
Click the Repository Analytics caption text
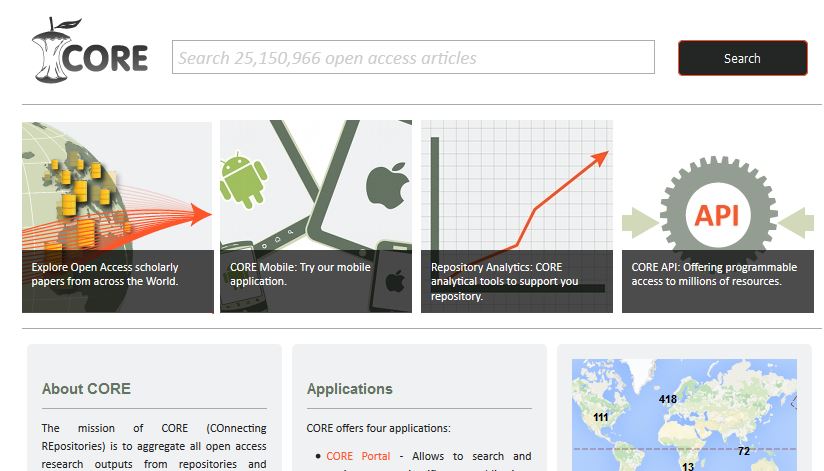(504, 281)
